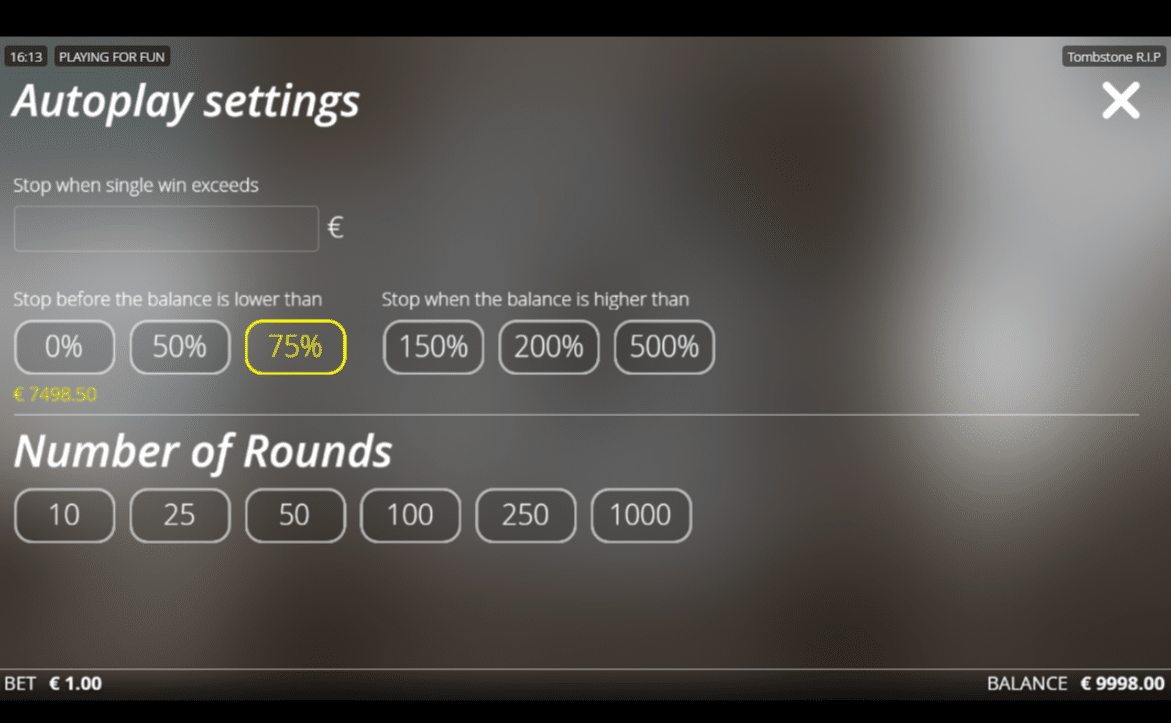Select 0% lower balance stop limit
This screenshot has width=1171, height=723.
64,347
